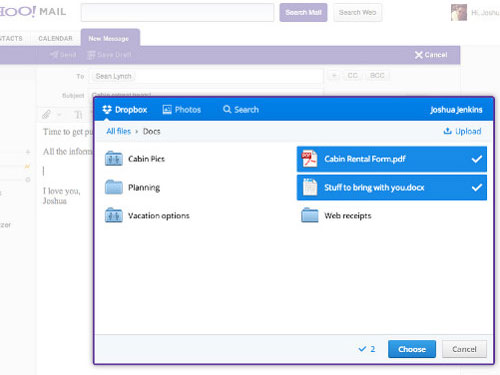This screenshot has width=500, height=375.
Task: Click the Docs breadcrumb text
Action: point(152,131)
